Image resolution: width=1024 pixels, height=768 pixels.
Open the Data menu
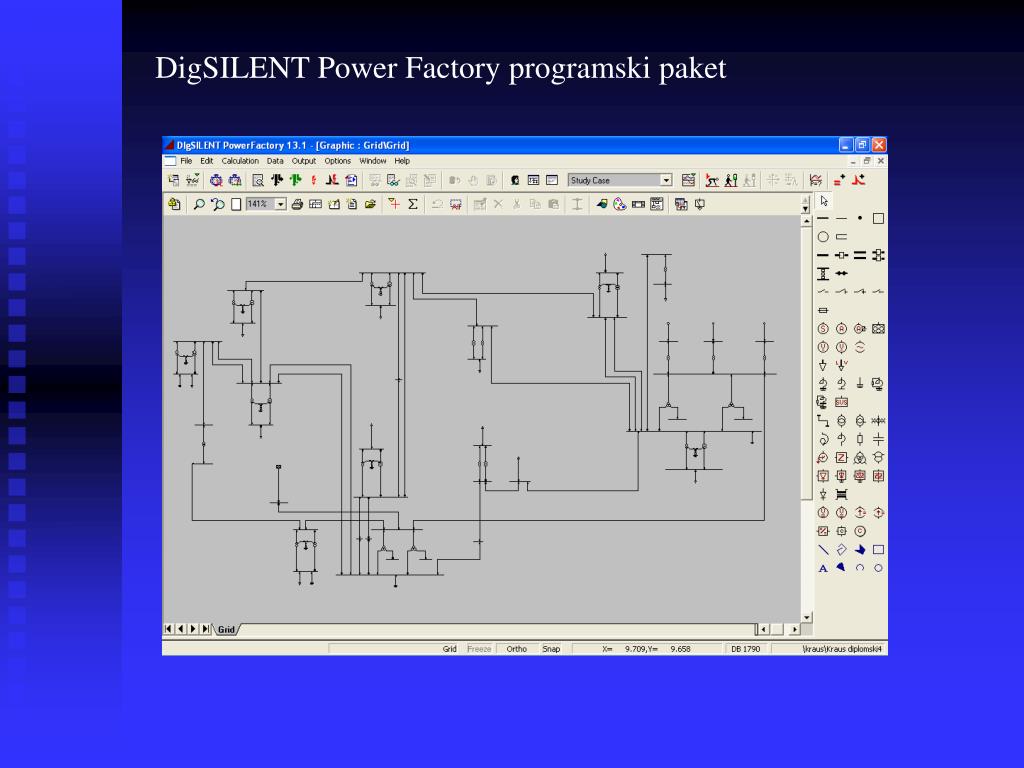275,161
